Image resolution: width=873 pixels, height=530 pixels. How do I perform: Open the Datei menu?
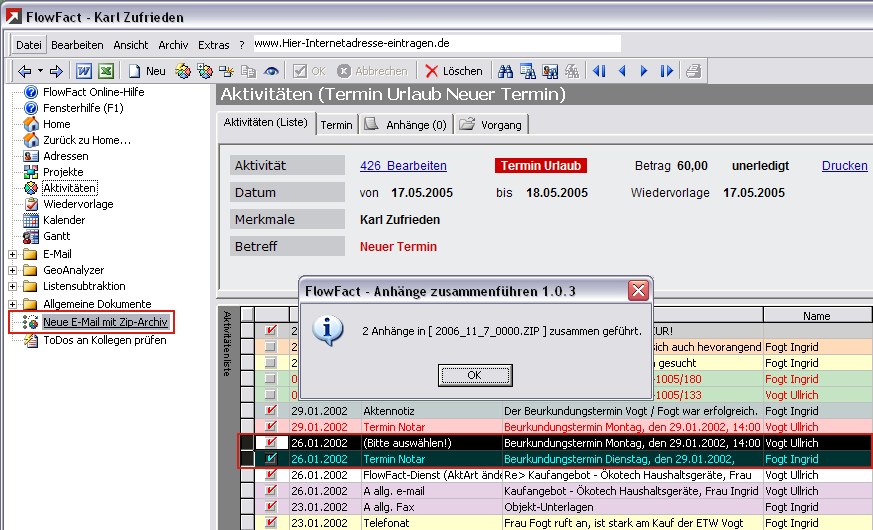28,45
